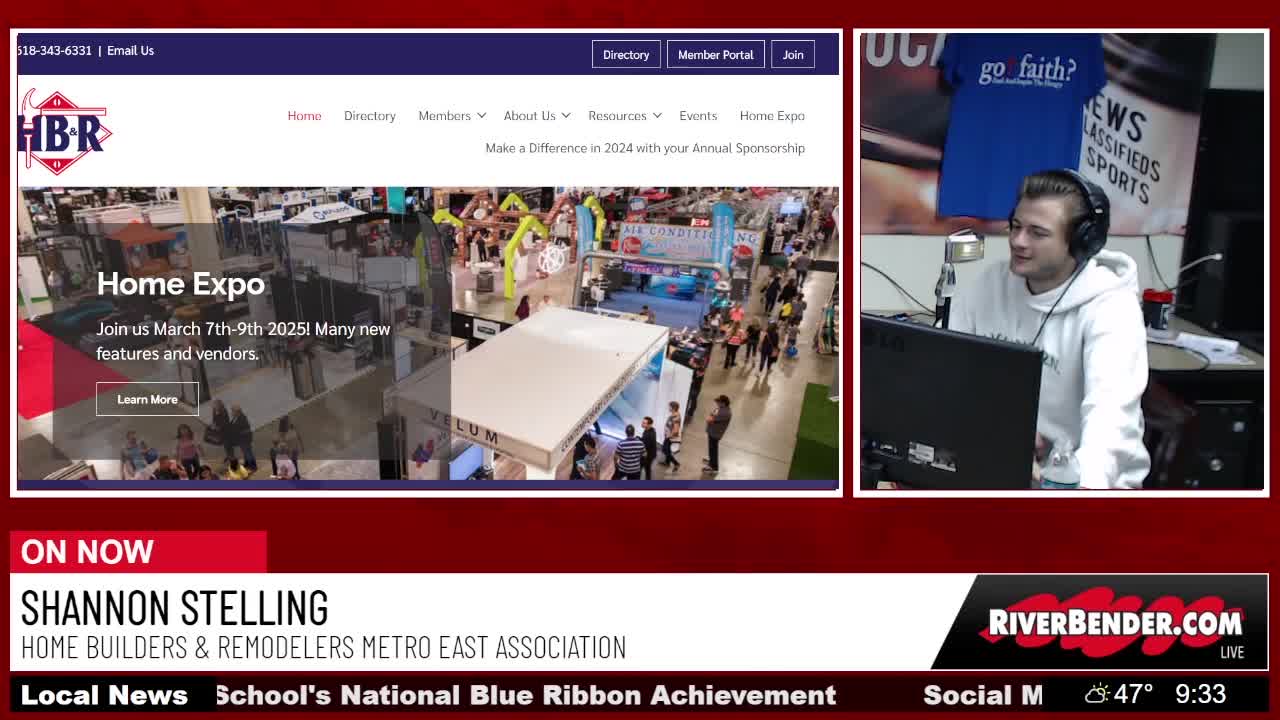The image size is (1280, 720).
Task: Click the Learn More button
Action: point(147,399)
